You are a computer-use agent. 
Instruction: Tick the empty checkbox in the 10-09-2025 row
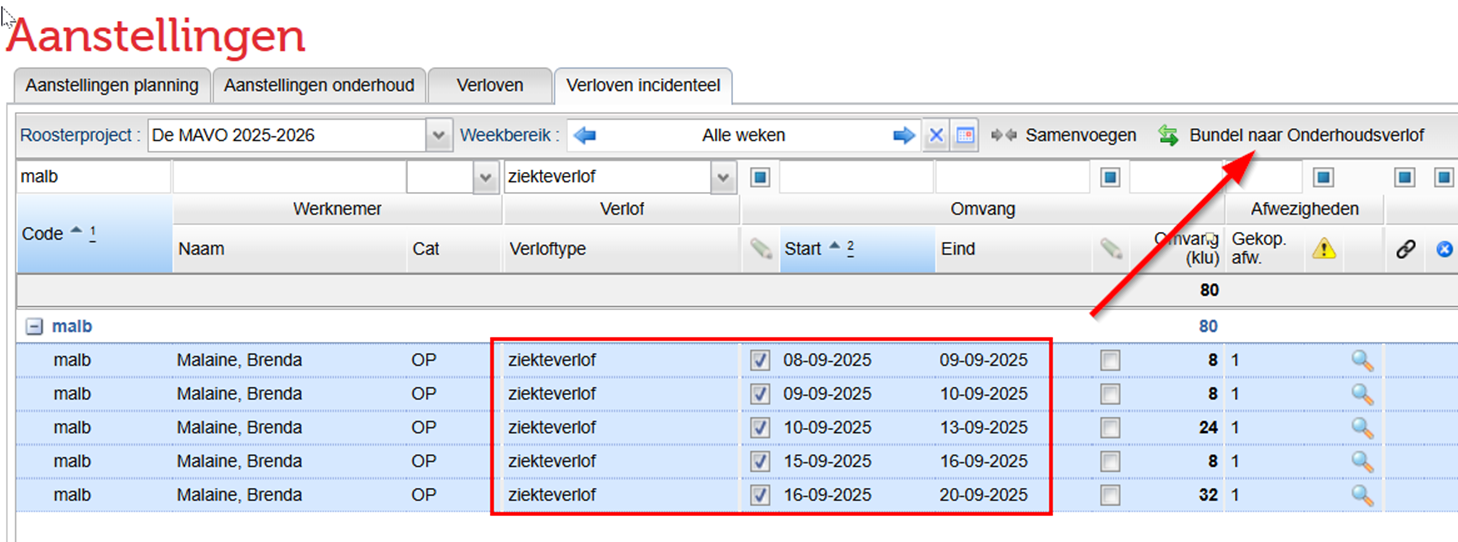pyautogui.click(x=1110, y=428)
